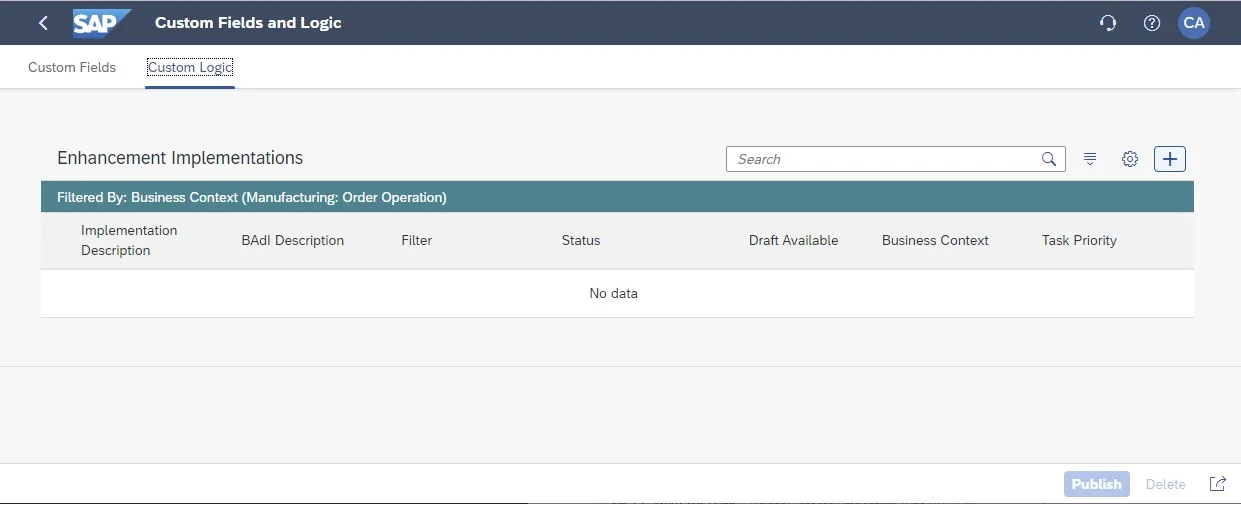Screen dimensions: 1241x505
Task: Open table personalization gear icon
Action: tap(1130, 159)
